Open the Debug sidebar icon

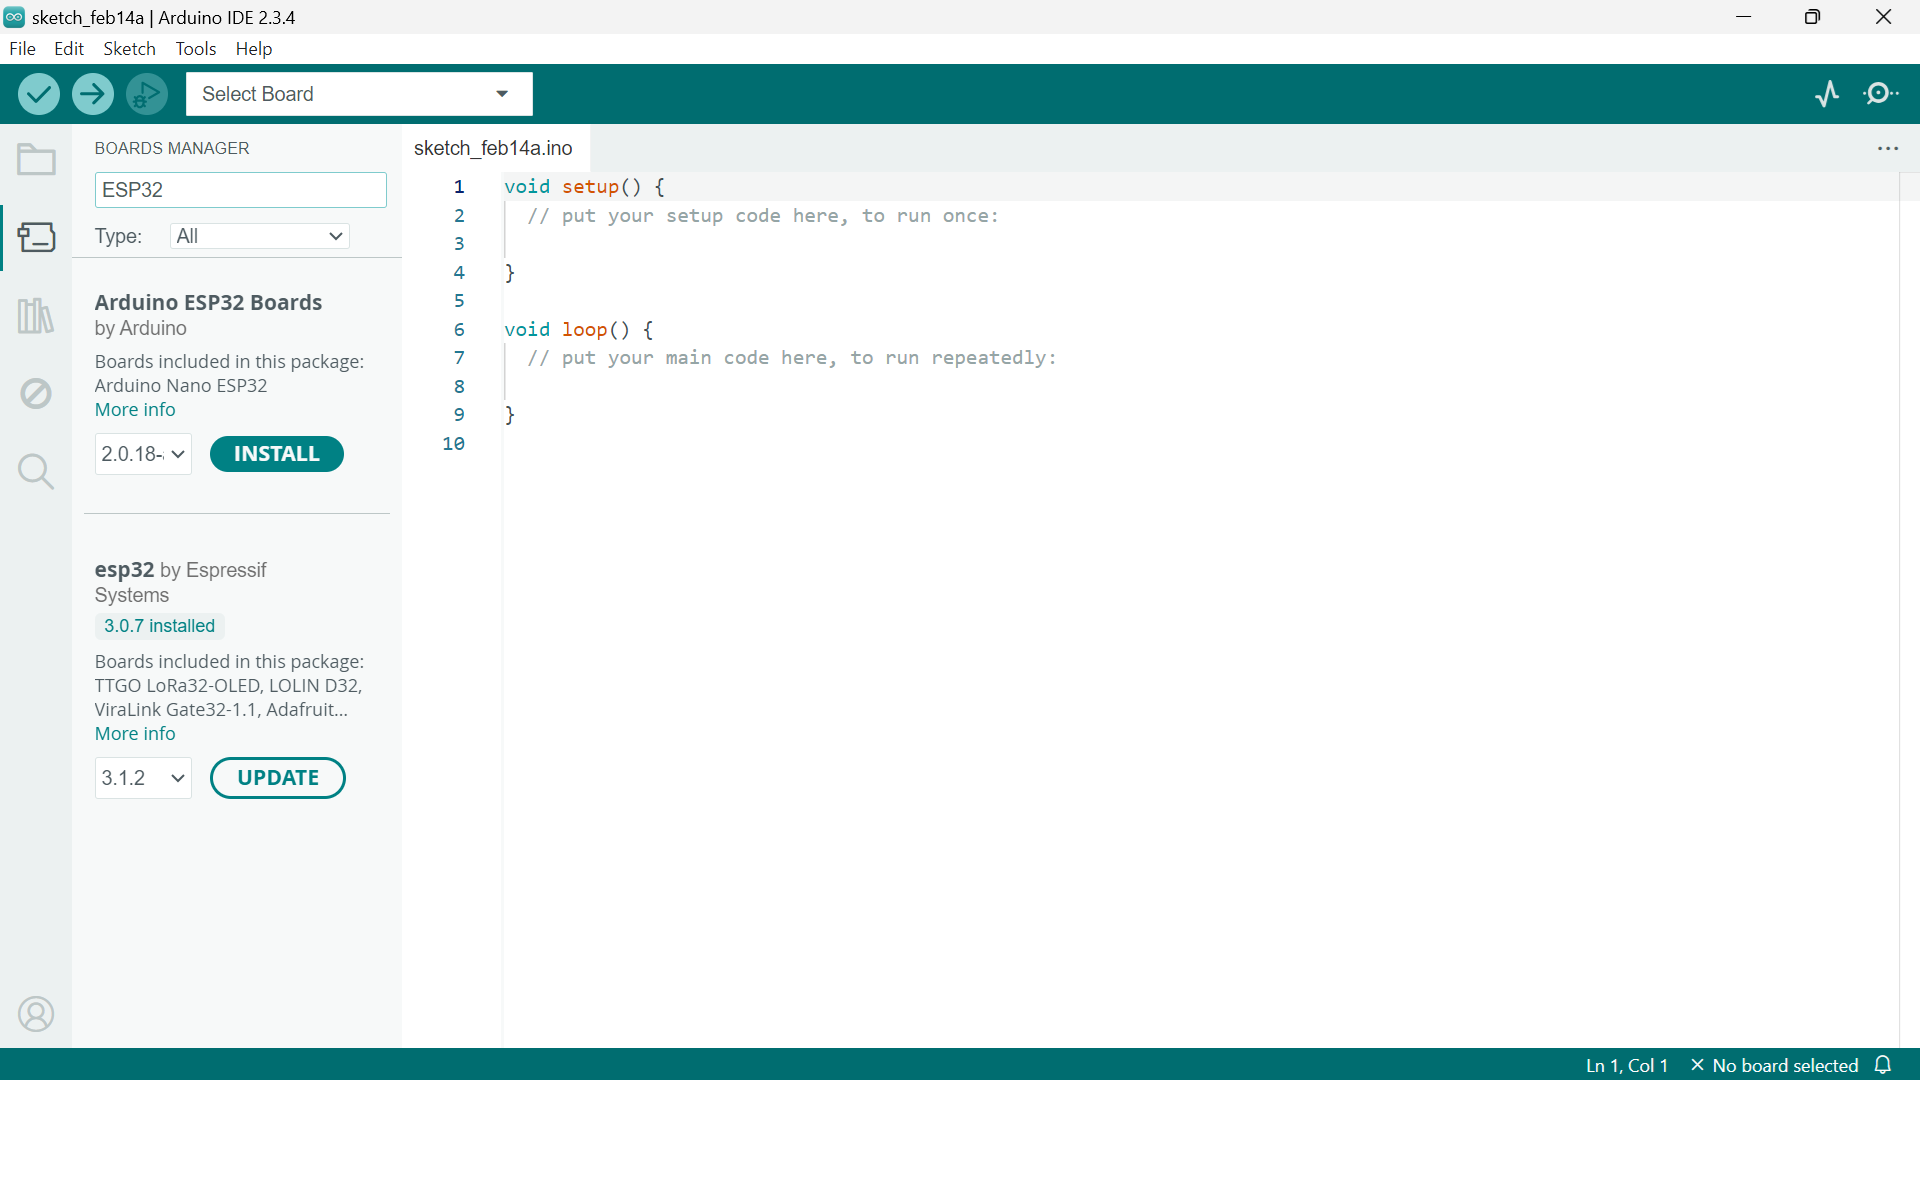click(36, 393)
